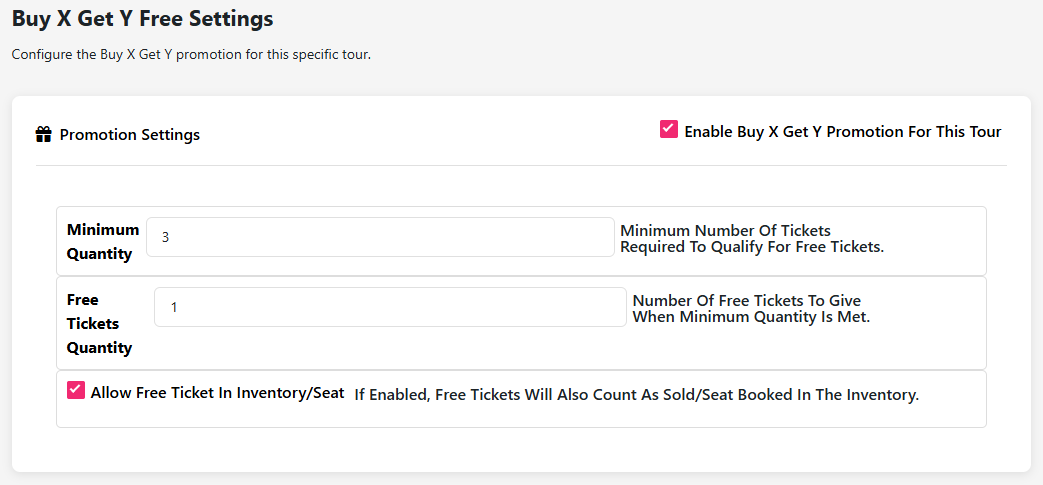
Task: Click the Free Tickets Quantity field label
Action: (99, 324)
